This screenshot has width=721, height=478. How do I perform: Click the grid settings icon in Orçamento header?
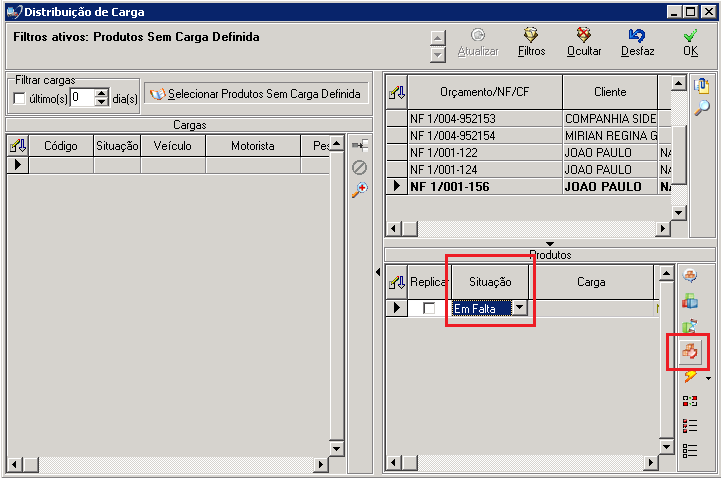(x=397, y=93)
